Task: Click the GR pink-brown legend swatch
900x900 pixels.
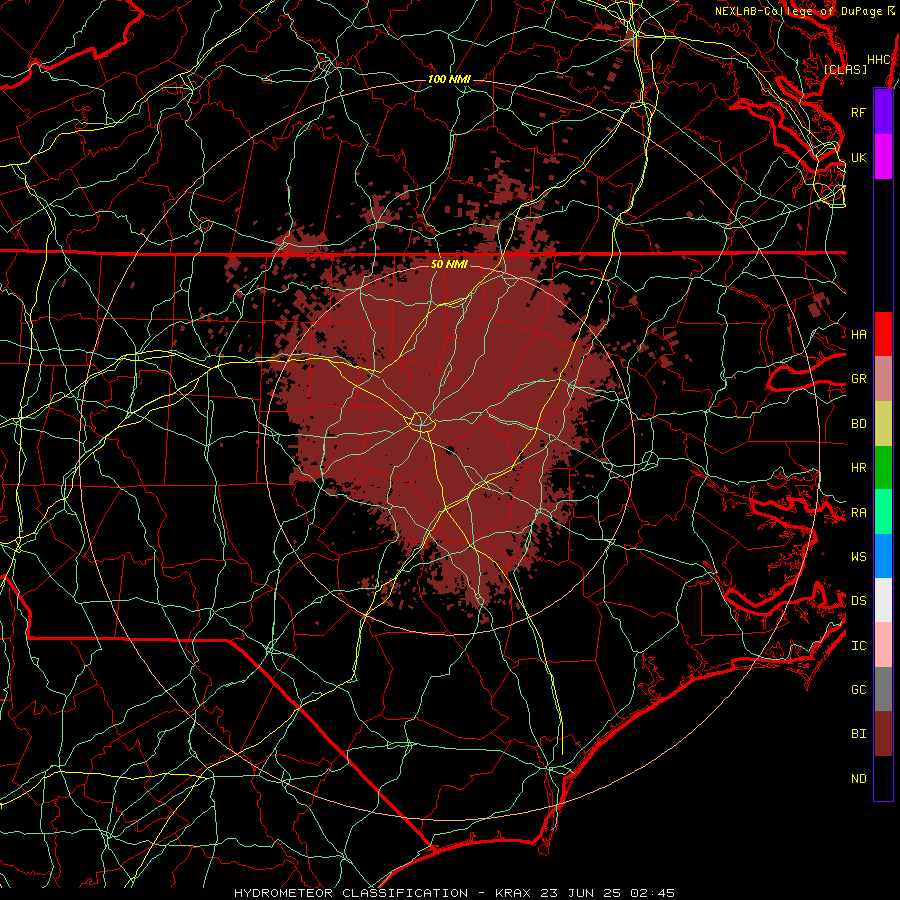Action: (x=883, y=379)
